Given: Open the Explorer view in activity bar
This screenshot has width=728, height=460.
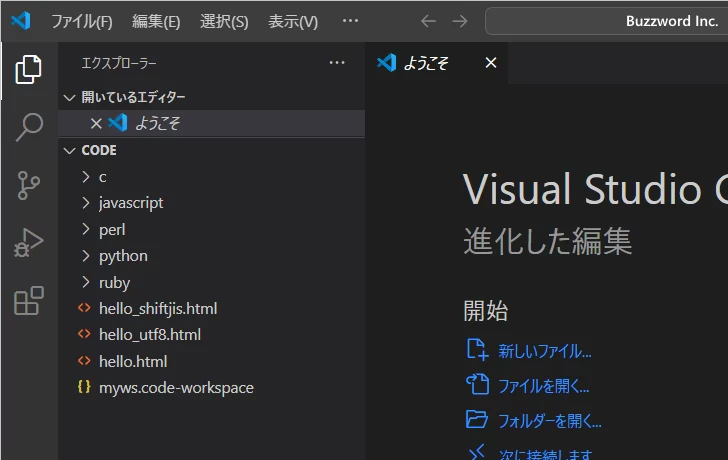Looking at the screenshot, I should [x=29, y=70].
